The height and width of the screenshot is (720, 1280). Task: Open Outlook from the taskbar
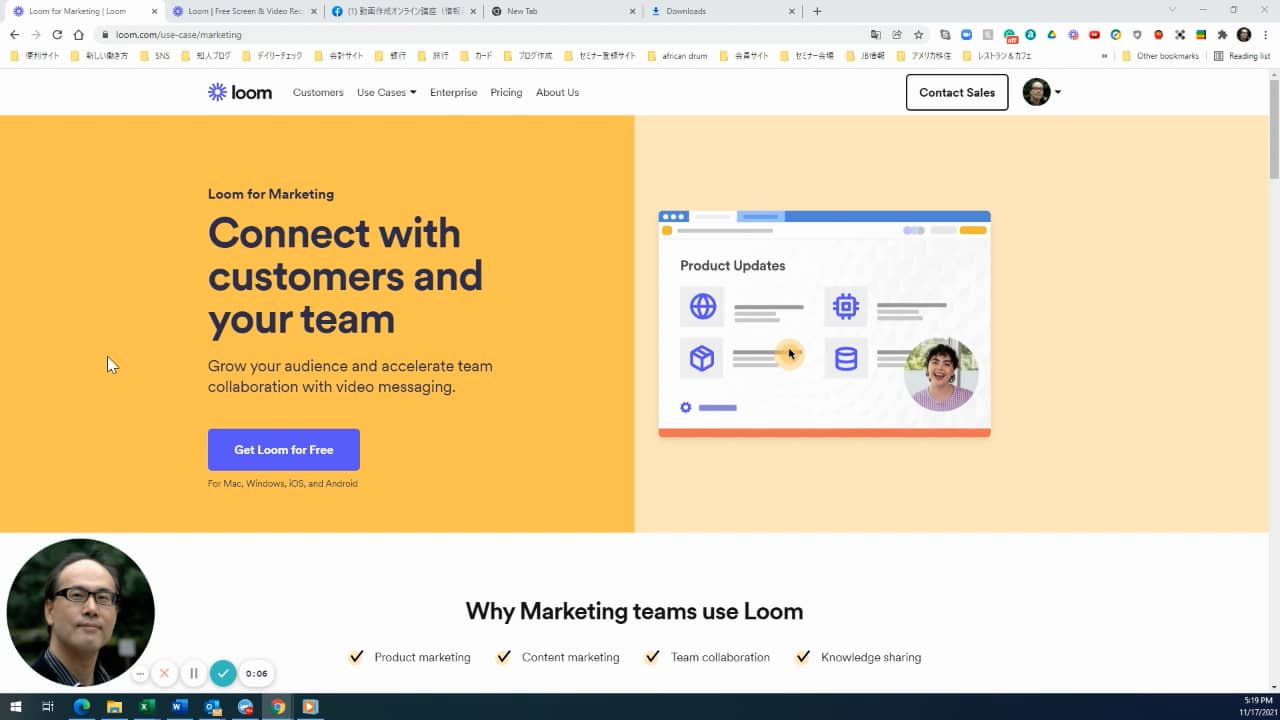coord(212,707)
